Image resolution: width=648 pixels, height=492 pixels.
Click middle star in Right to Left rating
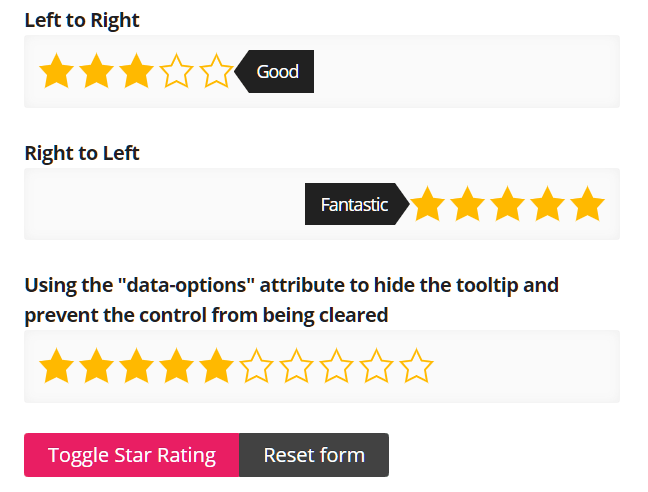click(507, 204)
